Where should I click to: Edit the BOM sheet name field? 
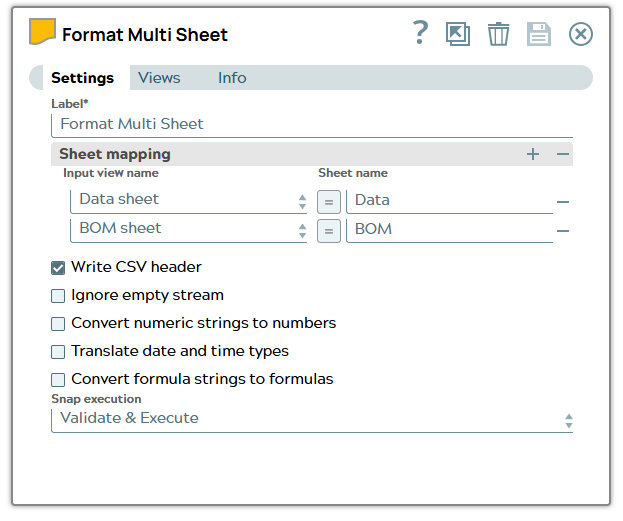point(449,230)
